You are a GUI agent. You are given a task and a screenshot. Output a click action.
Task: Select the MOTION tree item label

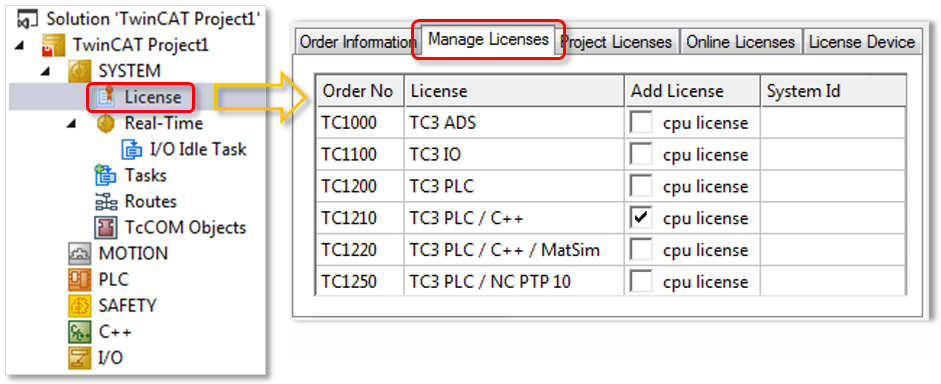point(133,254)
